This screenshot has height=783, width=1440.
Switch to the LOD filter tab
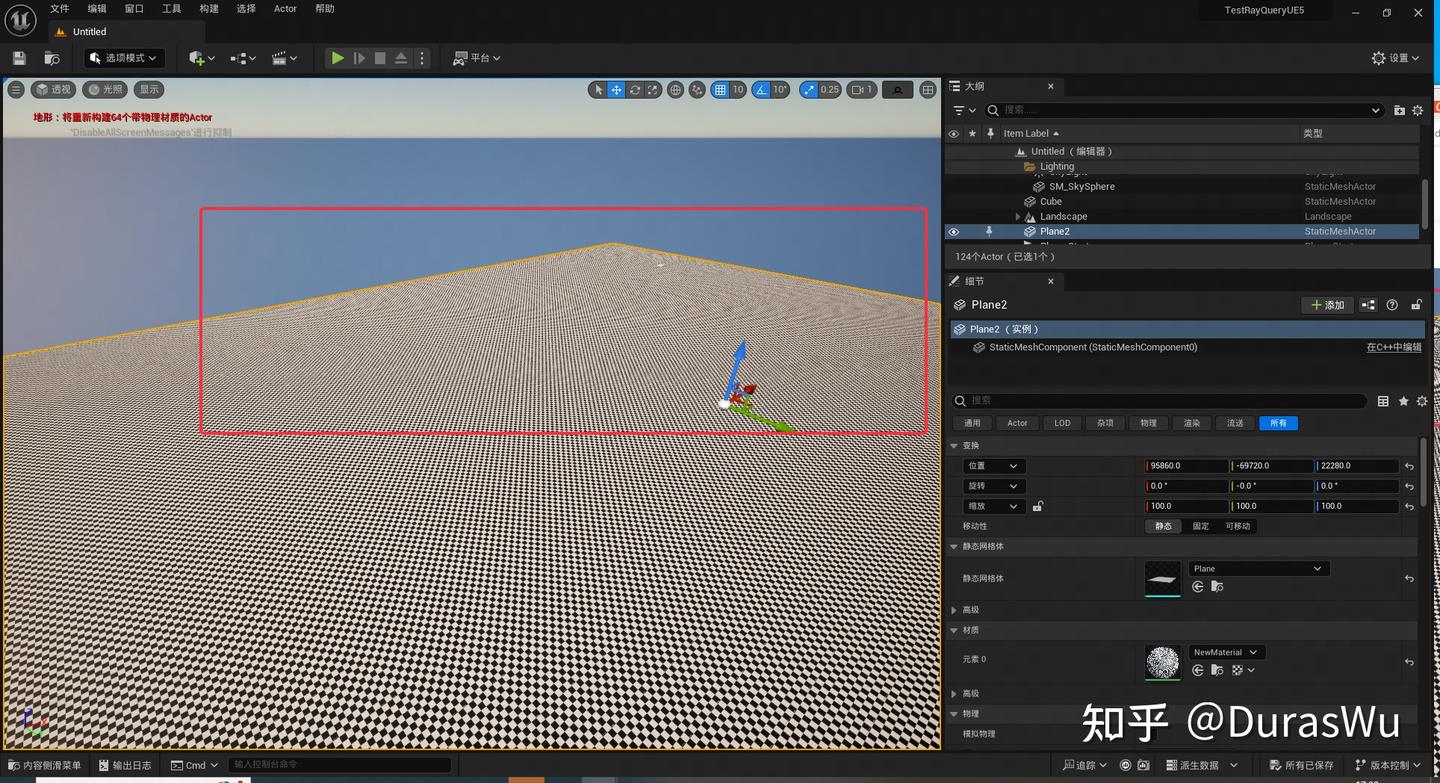tap(1062, 423)
